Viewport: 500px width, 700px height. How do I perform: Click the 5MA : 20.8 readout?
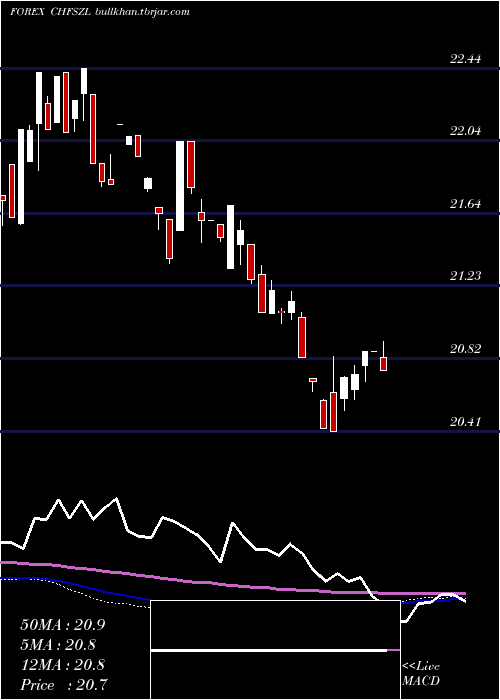tap(58, 645)
